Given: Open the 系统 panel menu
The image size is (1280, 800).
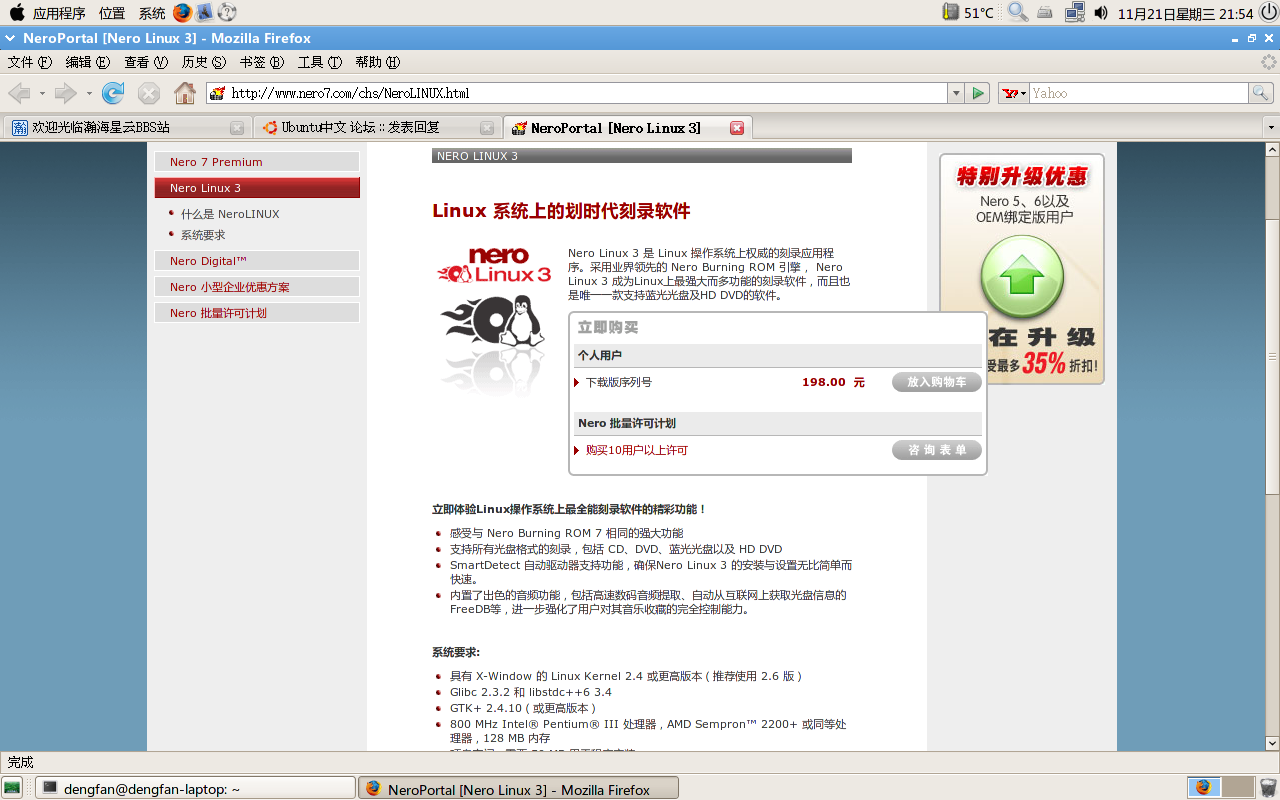Looking at the screenshot, I should [152, 13].
